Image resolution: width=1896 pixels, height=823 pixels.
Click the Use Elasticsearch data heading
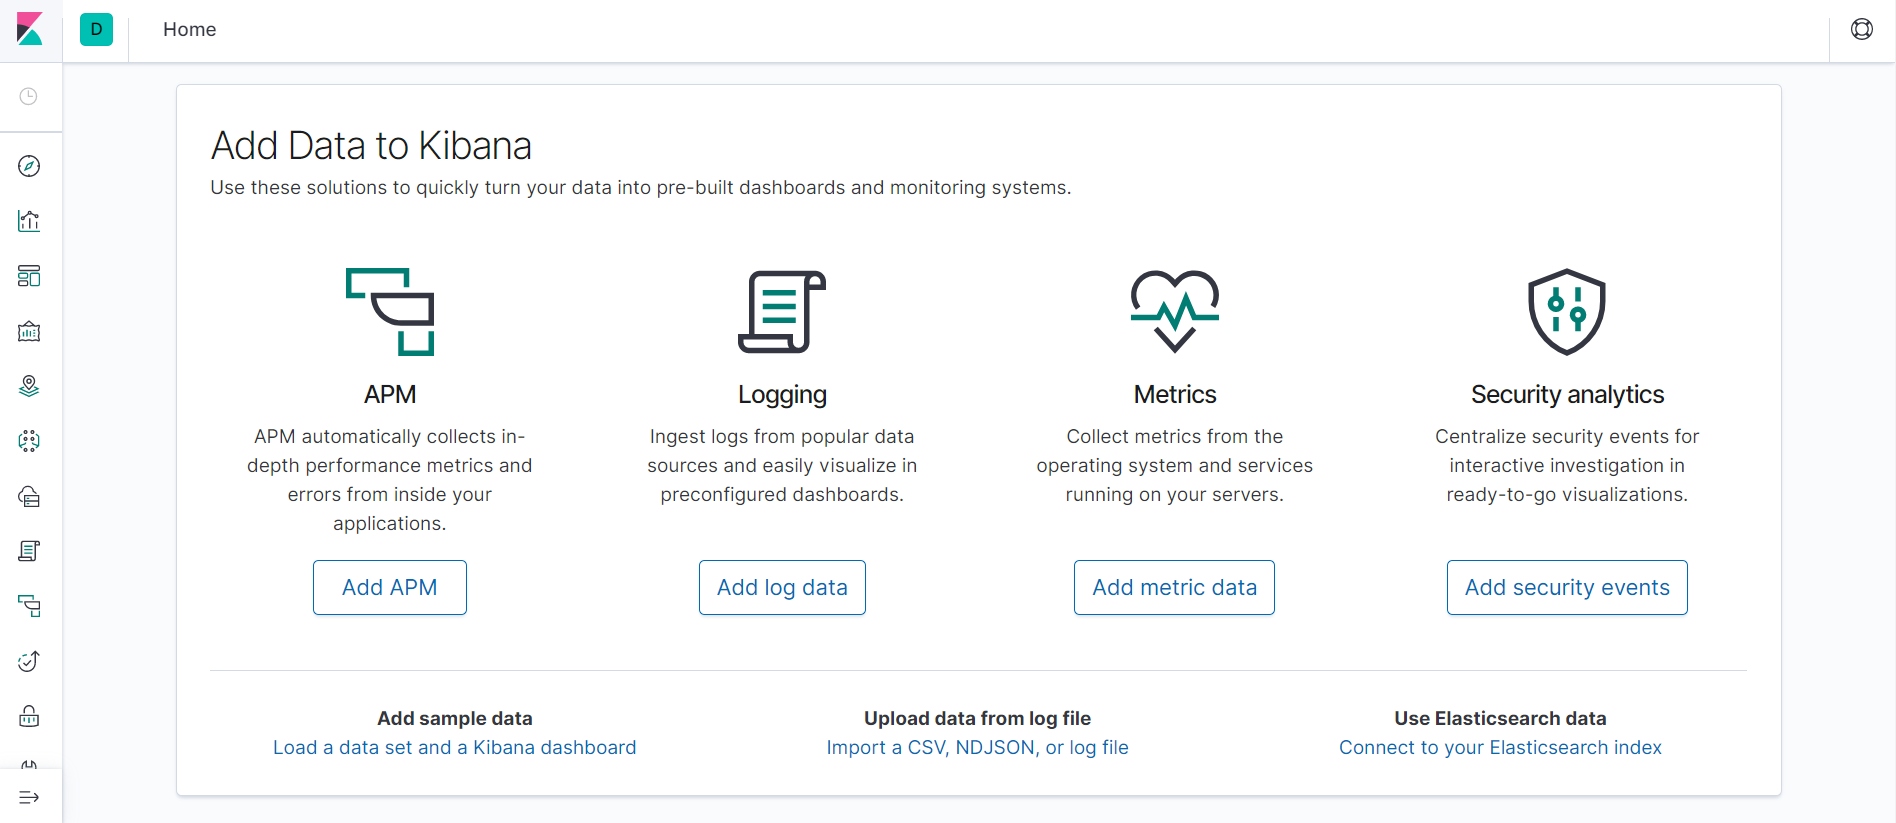(x=1500, y=718)
